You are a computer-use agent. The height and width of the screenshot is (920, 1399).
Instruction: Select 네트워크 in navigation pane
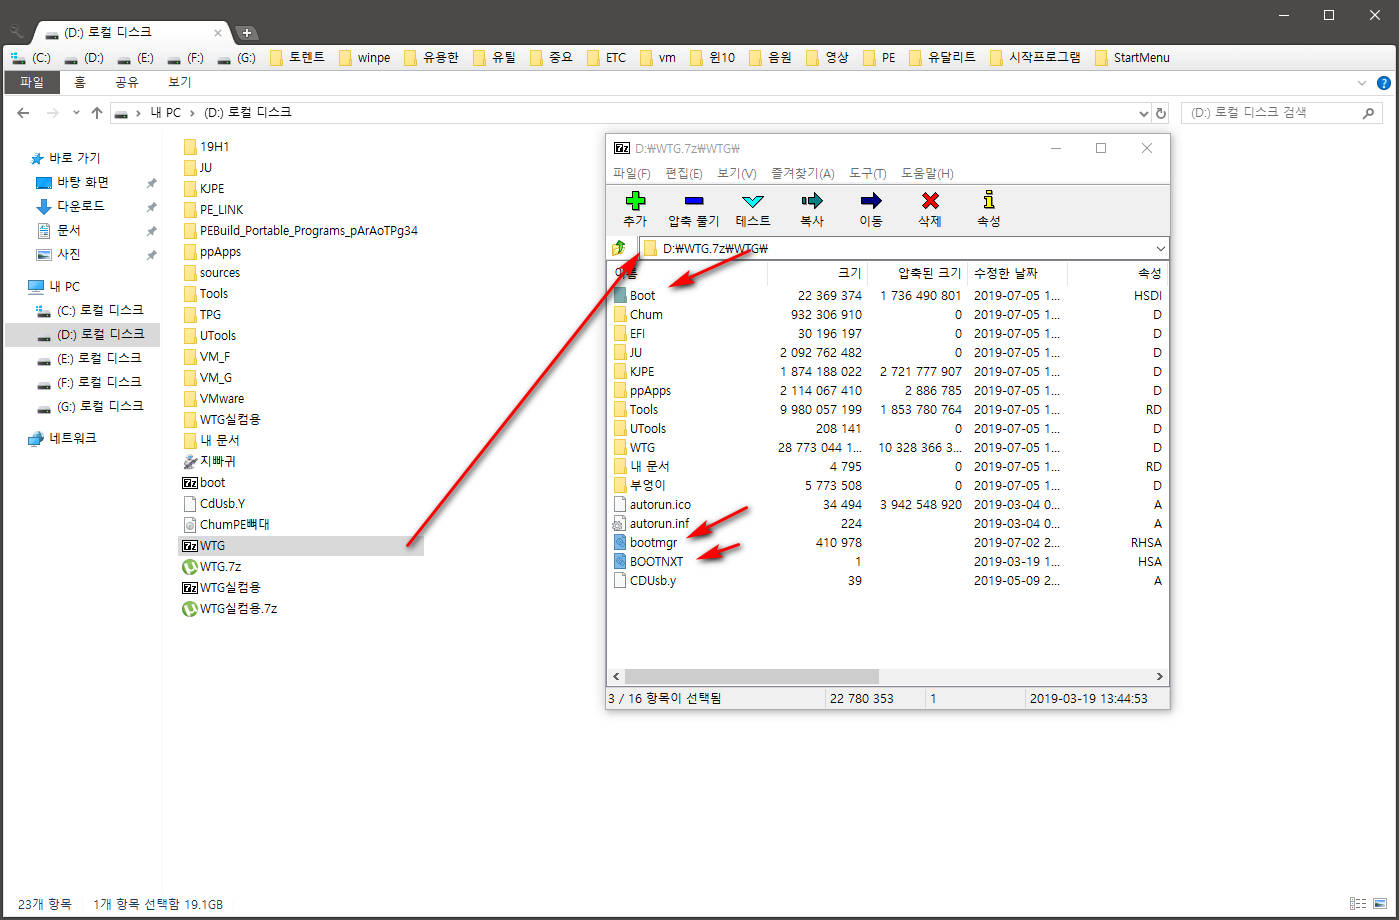click(73, 438)
